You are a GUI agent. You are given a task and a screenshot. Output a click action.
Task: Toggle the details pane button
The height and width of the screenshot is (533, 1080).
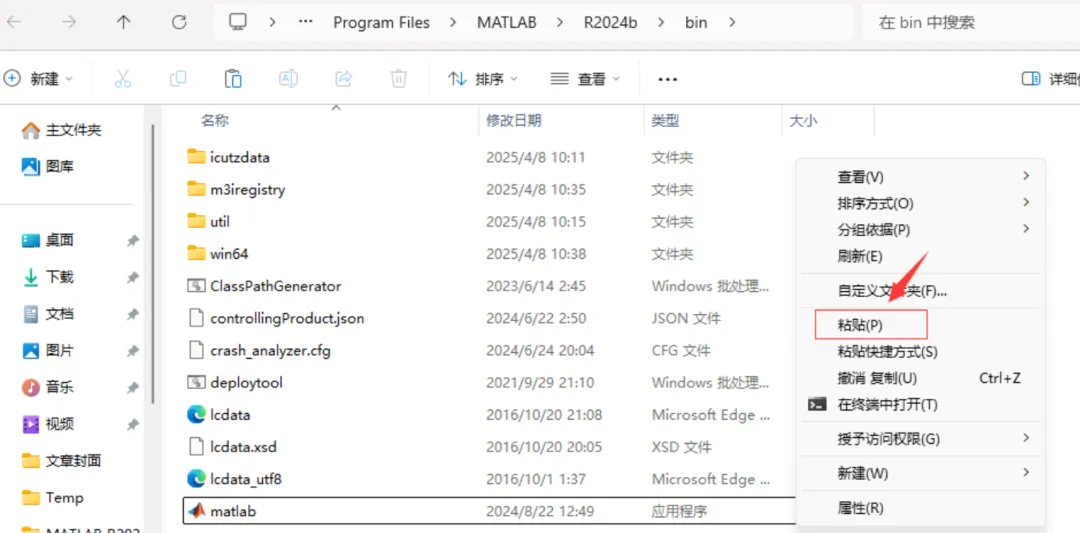1050,79
